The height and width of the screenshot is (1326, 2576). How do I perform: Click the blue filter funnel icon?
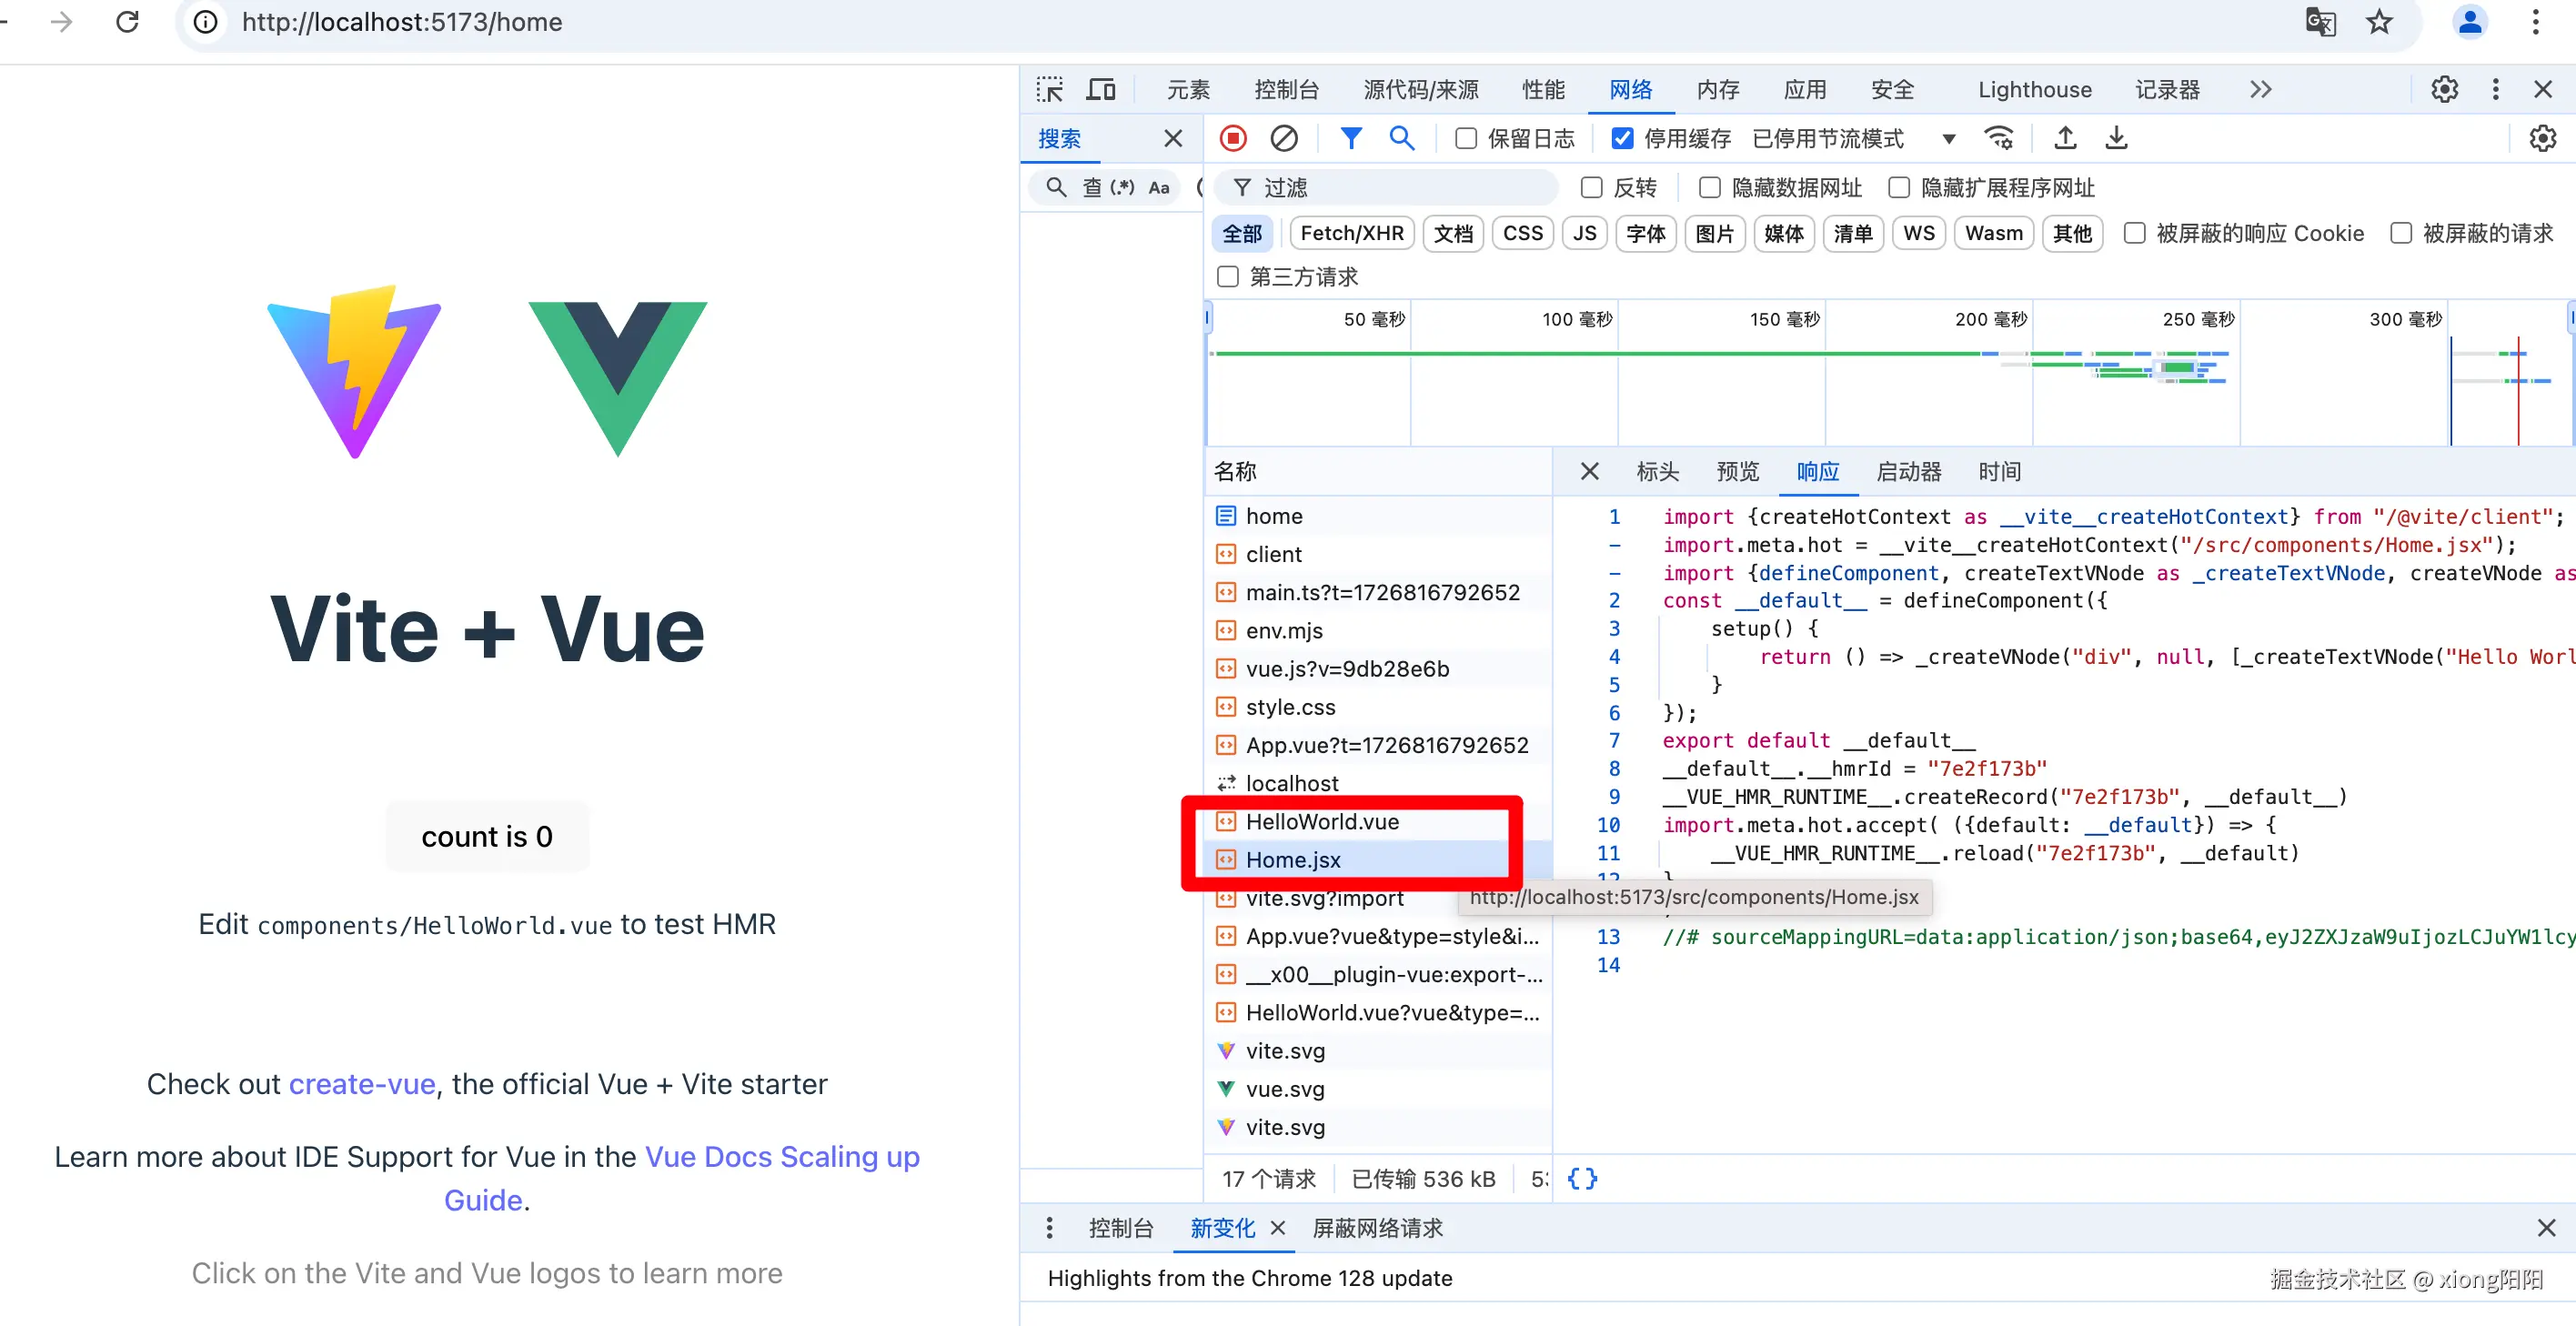[x=1350, y=138]
